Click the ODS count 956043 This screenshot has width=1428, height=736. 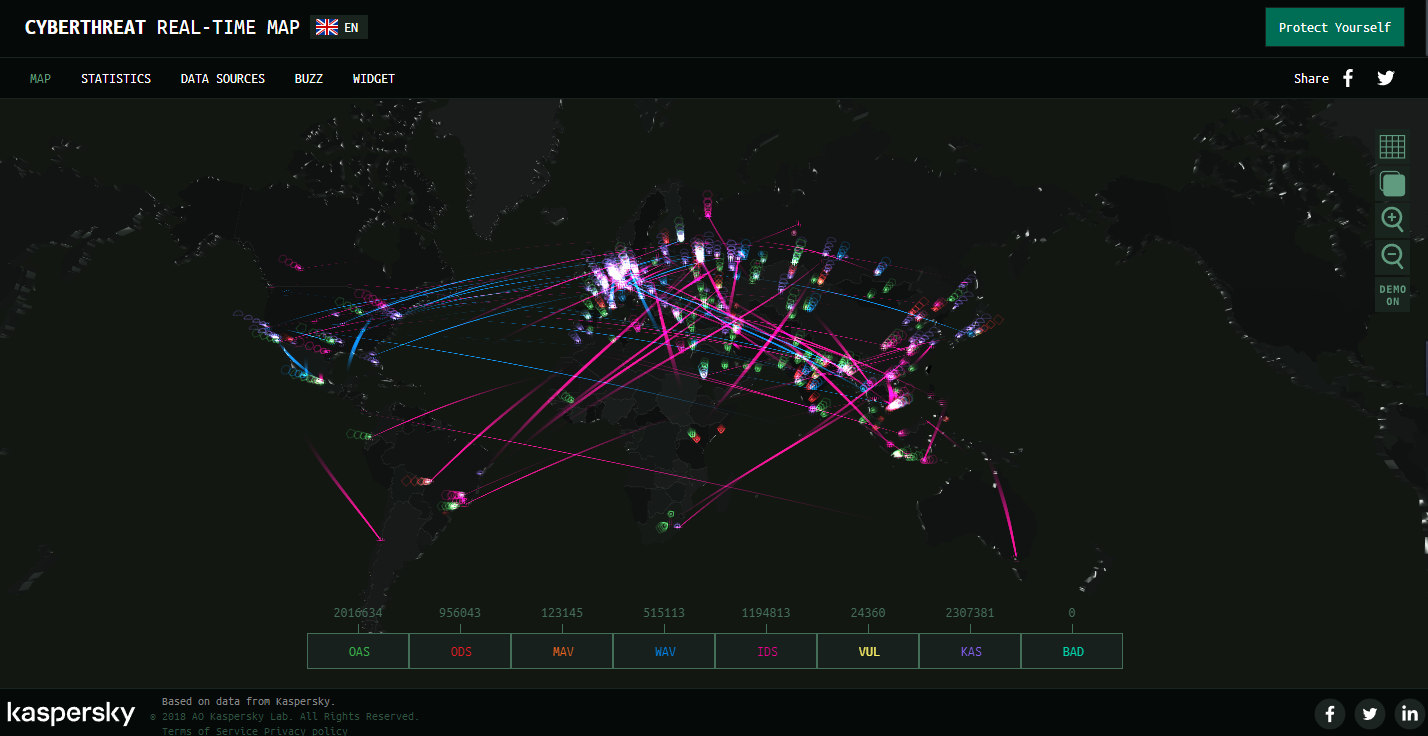coord(460,612)
